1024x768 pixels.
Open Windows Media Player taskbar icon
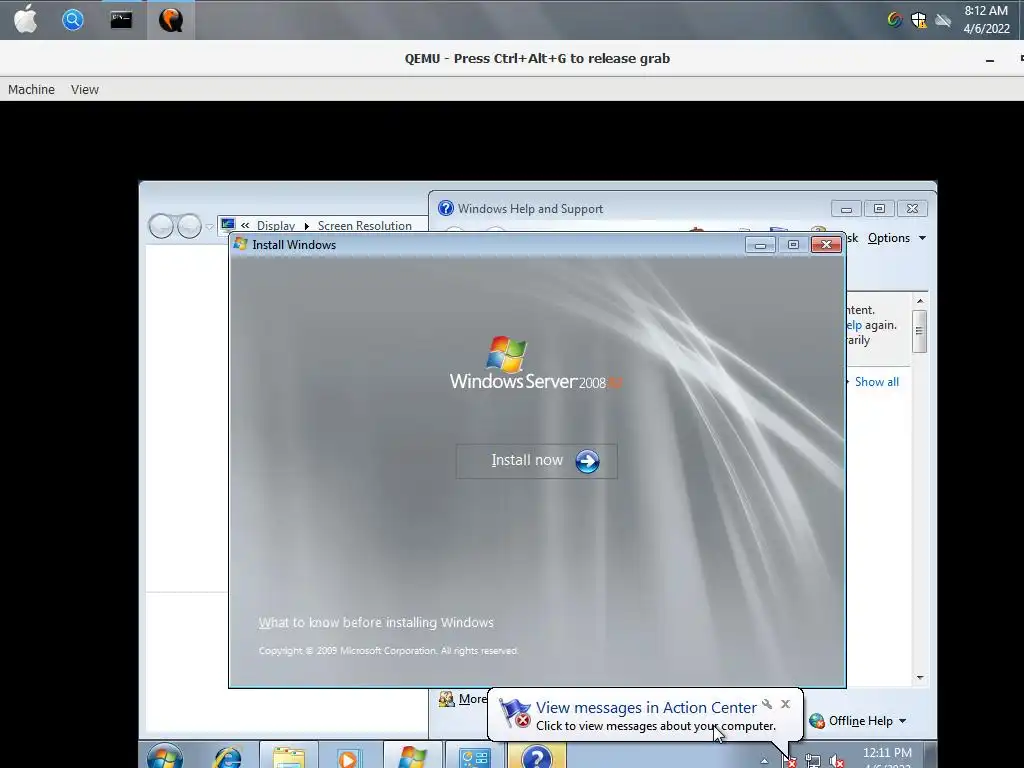tap(348, 756)
